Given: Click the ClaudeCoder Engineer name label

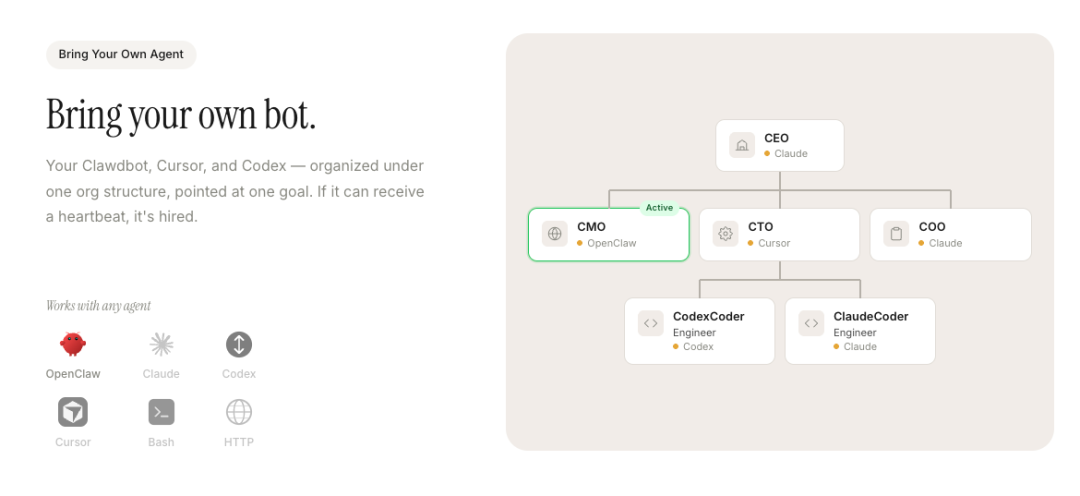Looking at the screenshot, I should click(x=871, y=316).
